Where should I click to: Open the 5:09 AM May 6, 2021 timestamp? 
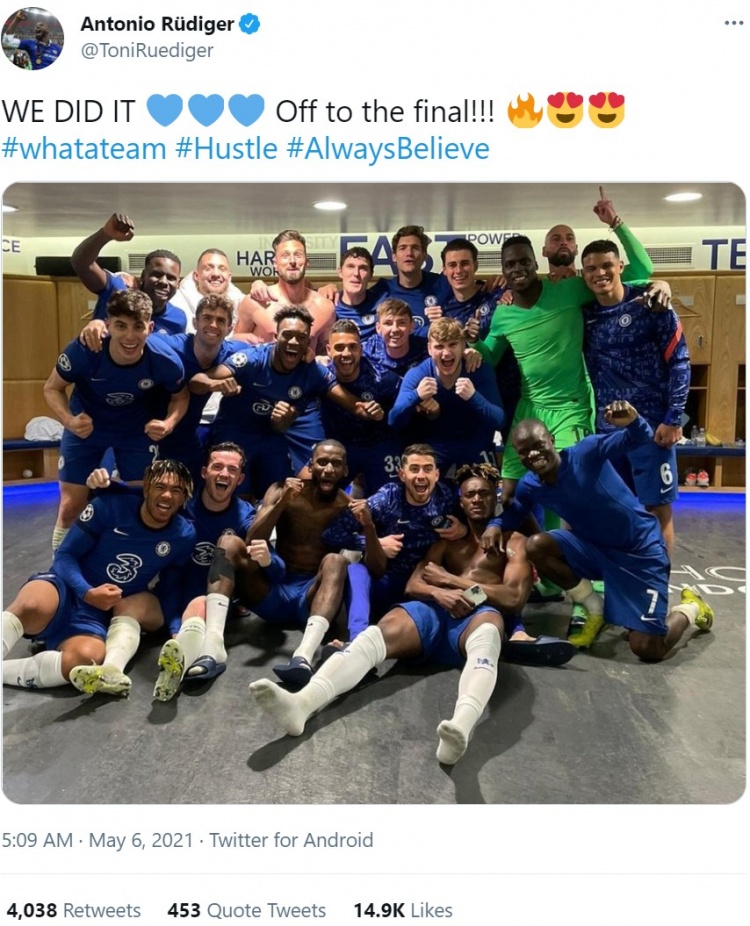[97, 840]
